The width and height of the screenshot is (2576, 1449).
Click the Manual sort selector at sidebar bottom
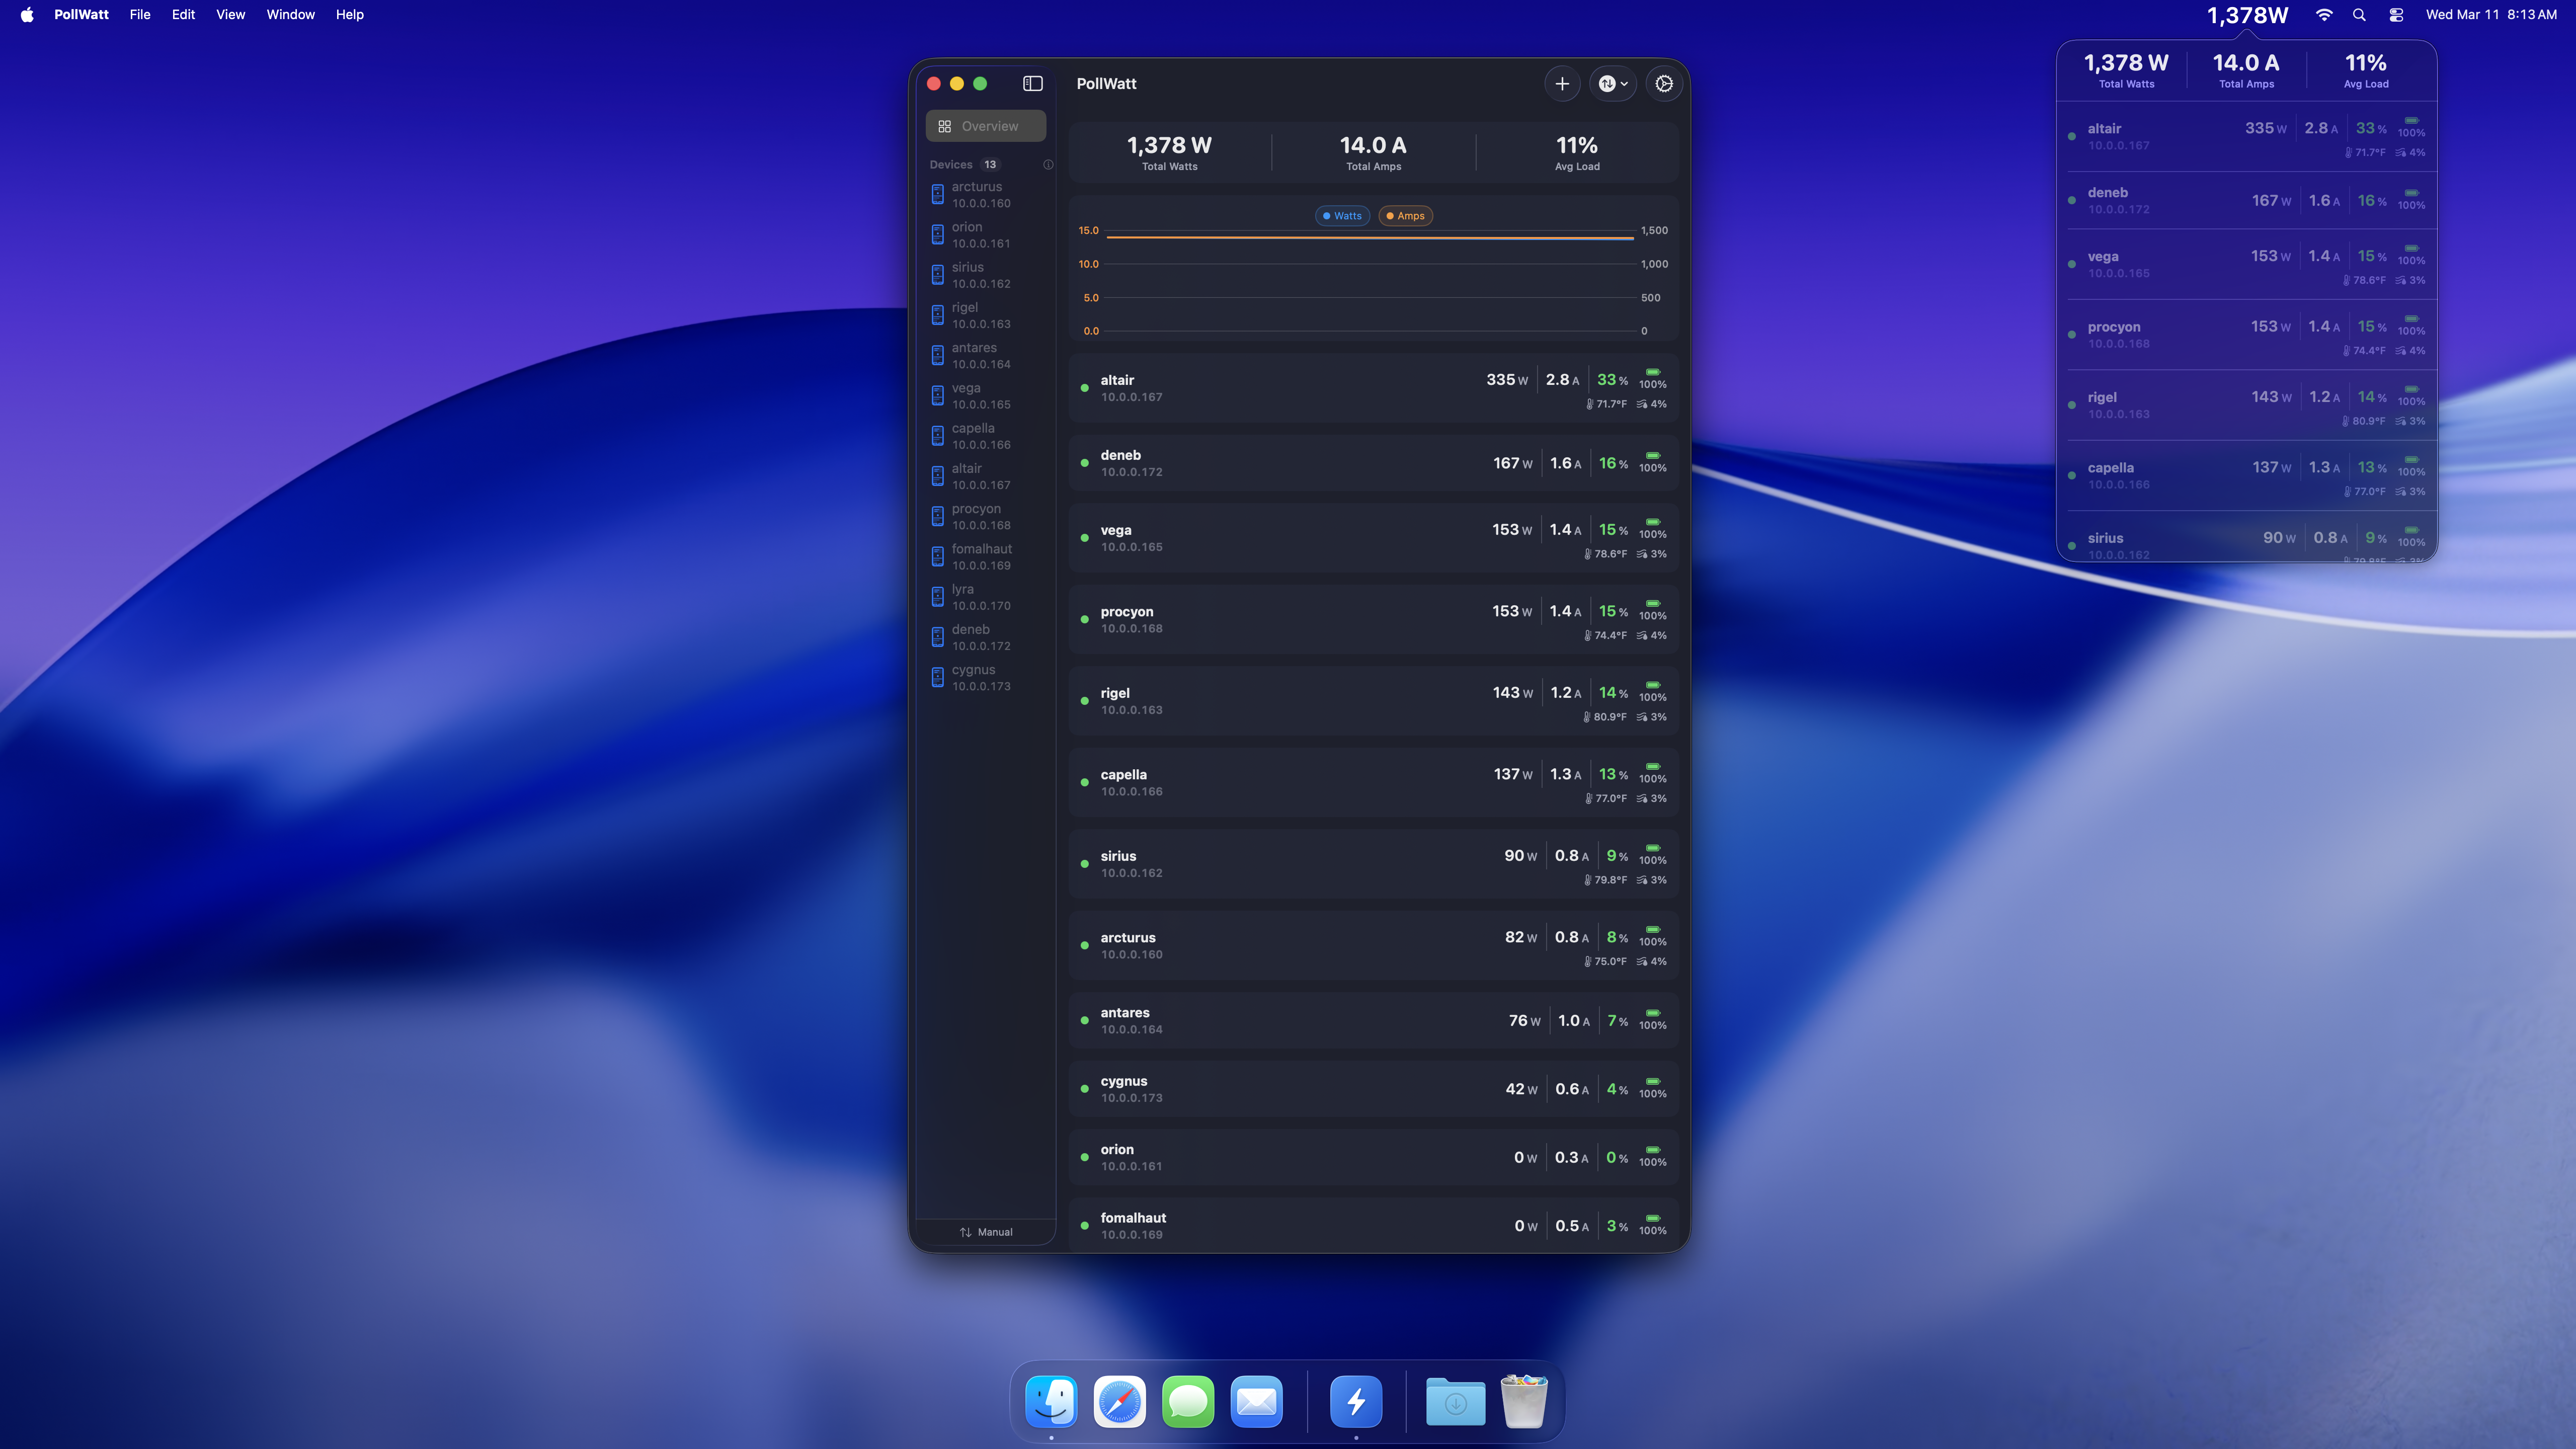[984, 1231]
